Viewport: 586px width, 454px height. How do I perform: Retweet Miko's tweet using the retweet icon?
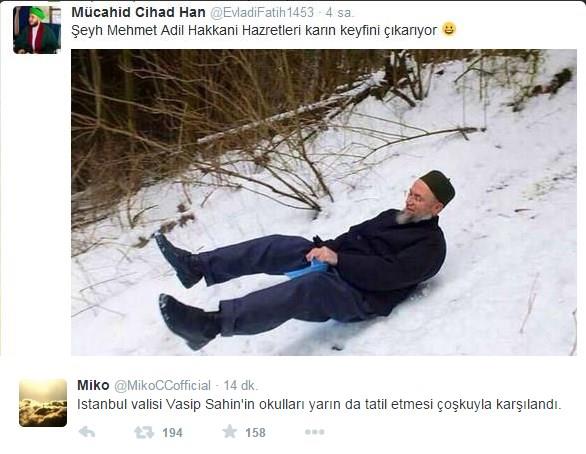click(144, 432)
